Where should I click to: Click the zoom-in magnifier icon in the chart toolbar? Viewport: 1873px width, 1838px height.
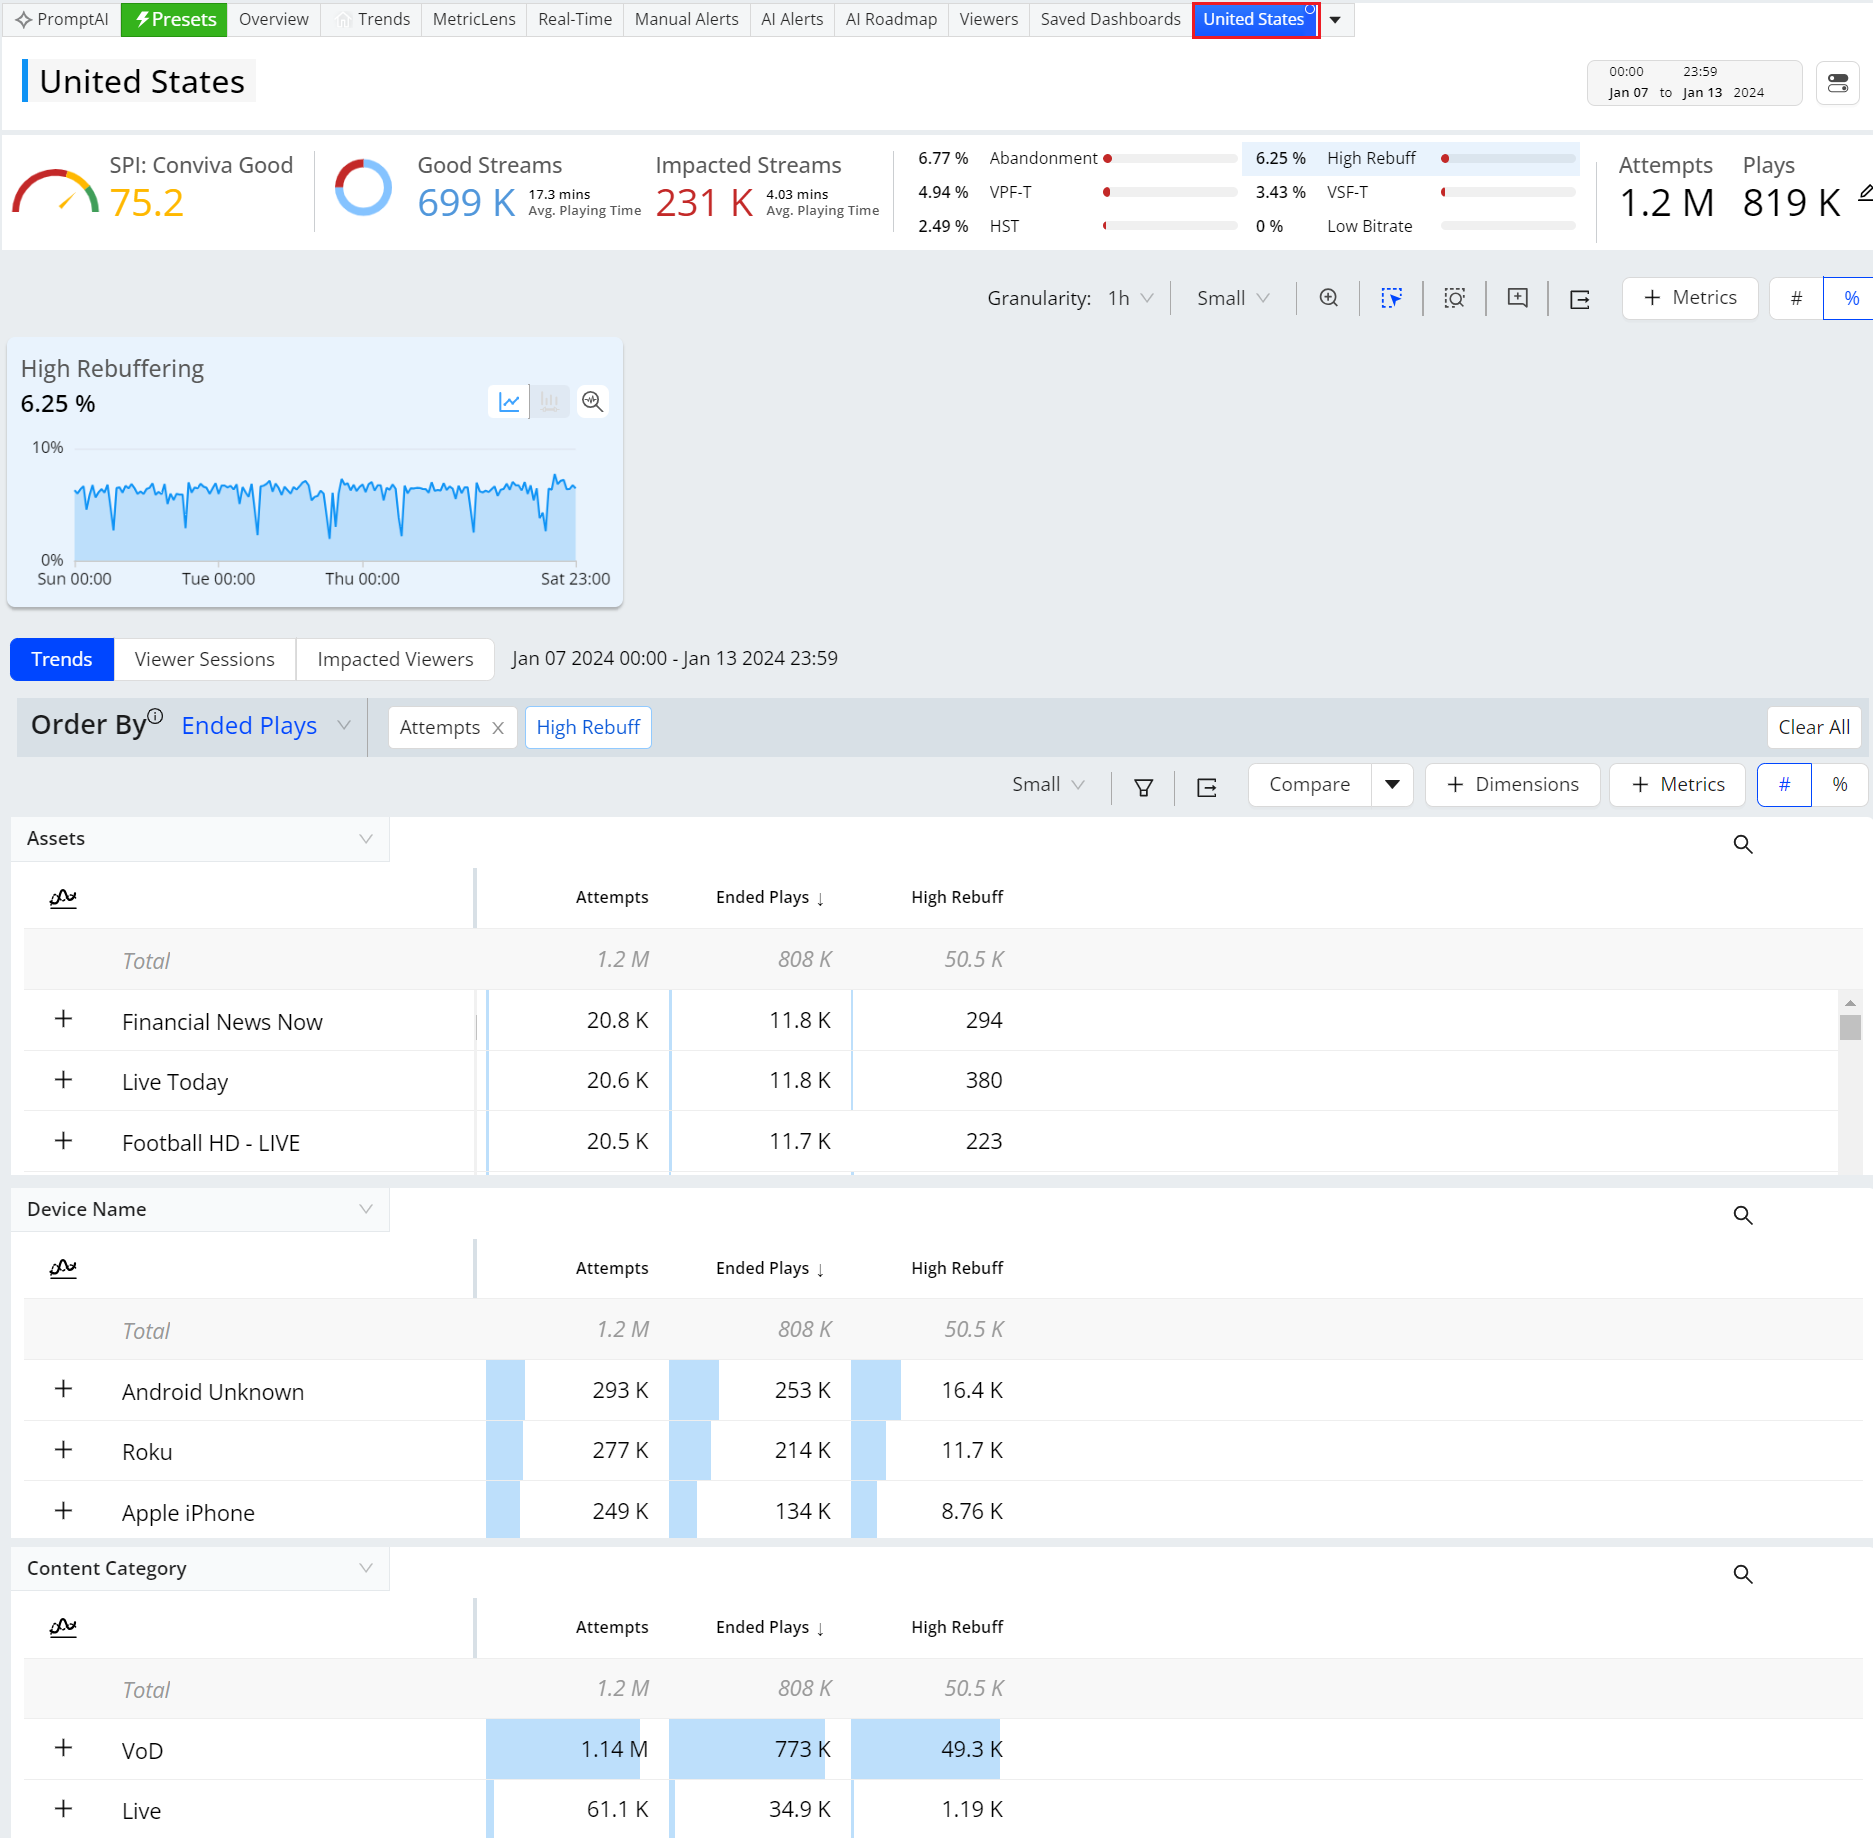[x=1328, y=298]
